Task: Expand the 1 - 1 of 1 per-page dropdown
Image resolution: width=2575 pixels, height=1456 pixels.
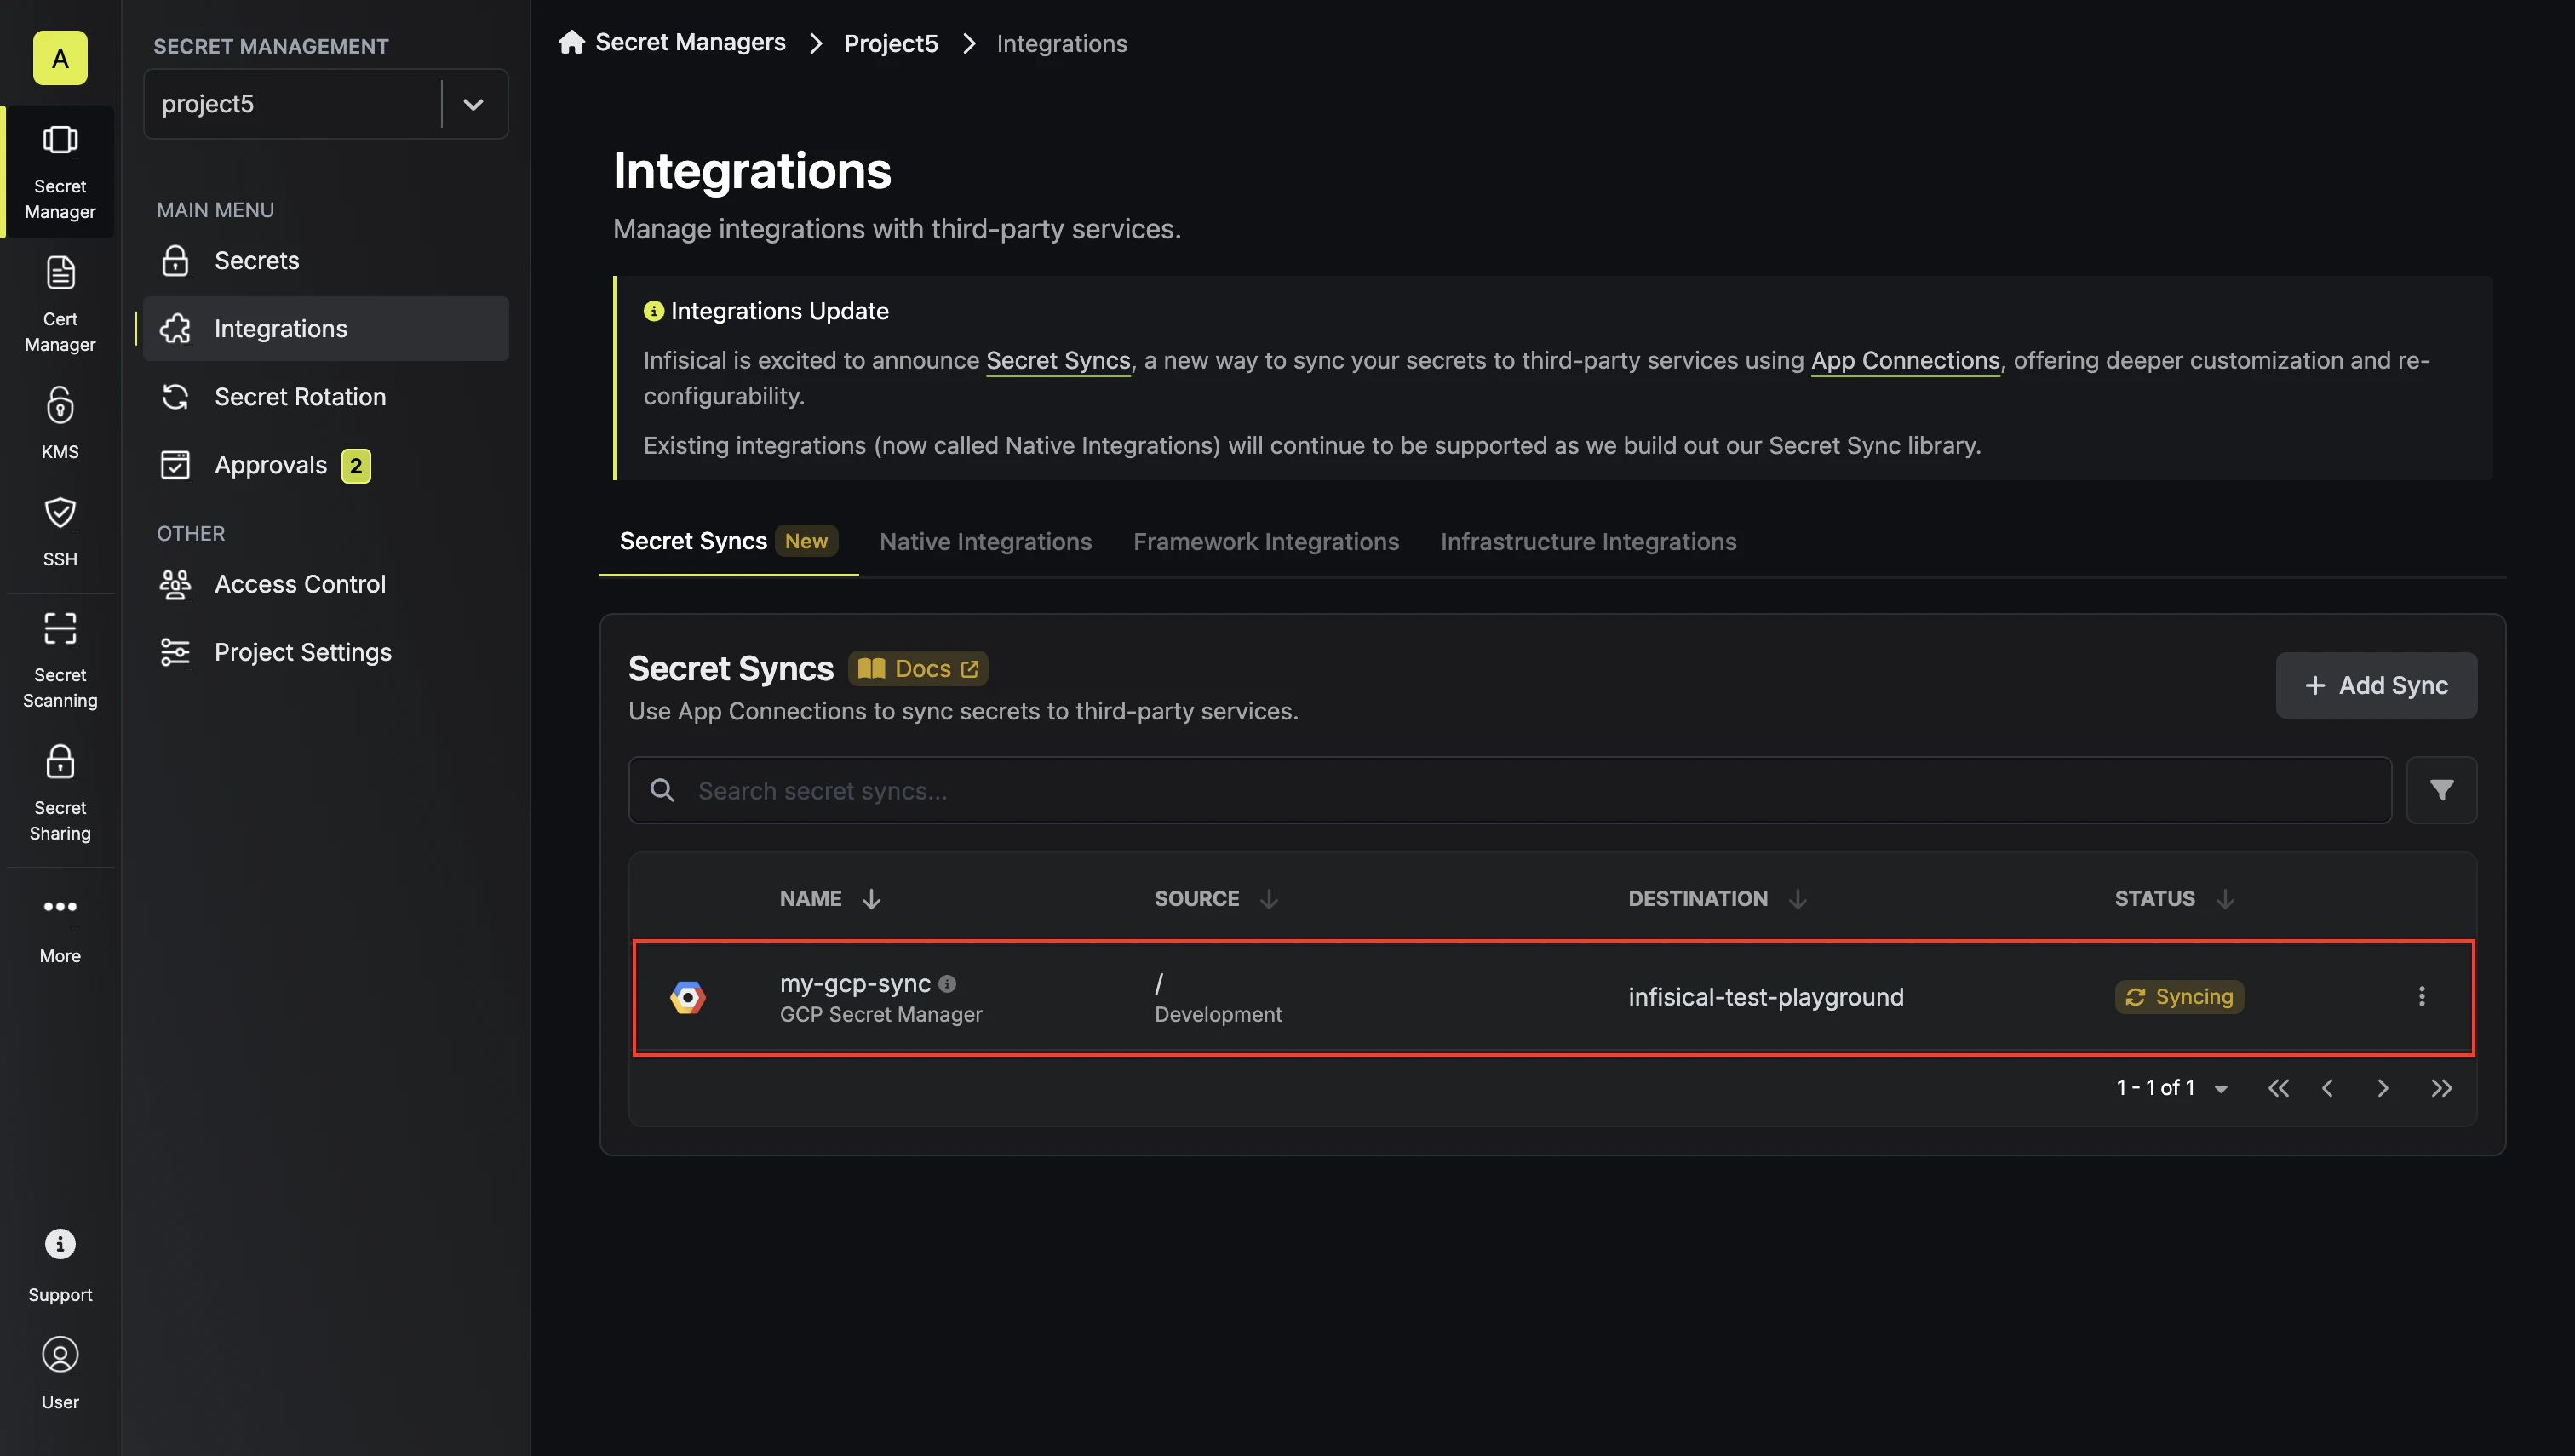Action: (x=2220, y=1089)
